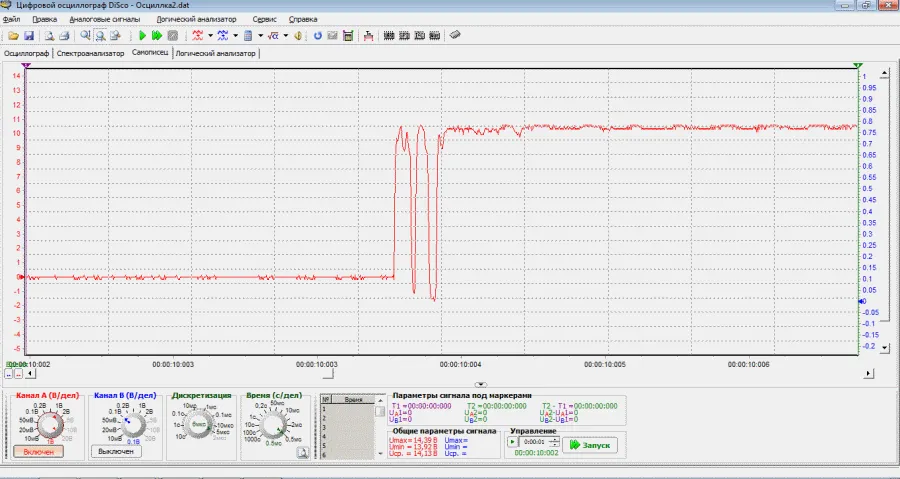Click the first magnifier zoom icon
The height and width of the screenshot is (479, 900).
click(85, 36)
